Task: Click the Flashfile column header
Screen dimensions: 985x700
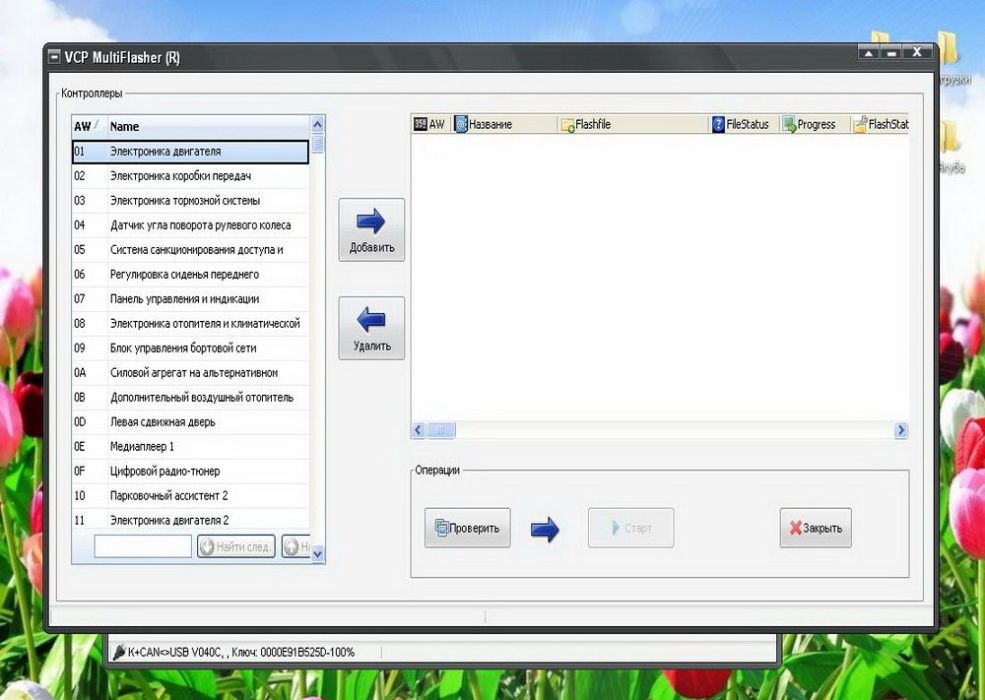Action: [633, 124]
